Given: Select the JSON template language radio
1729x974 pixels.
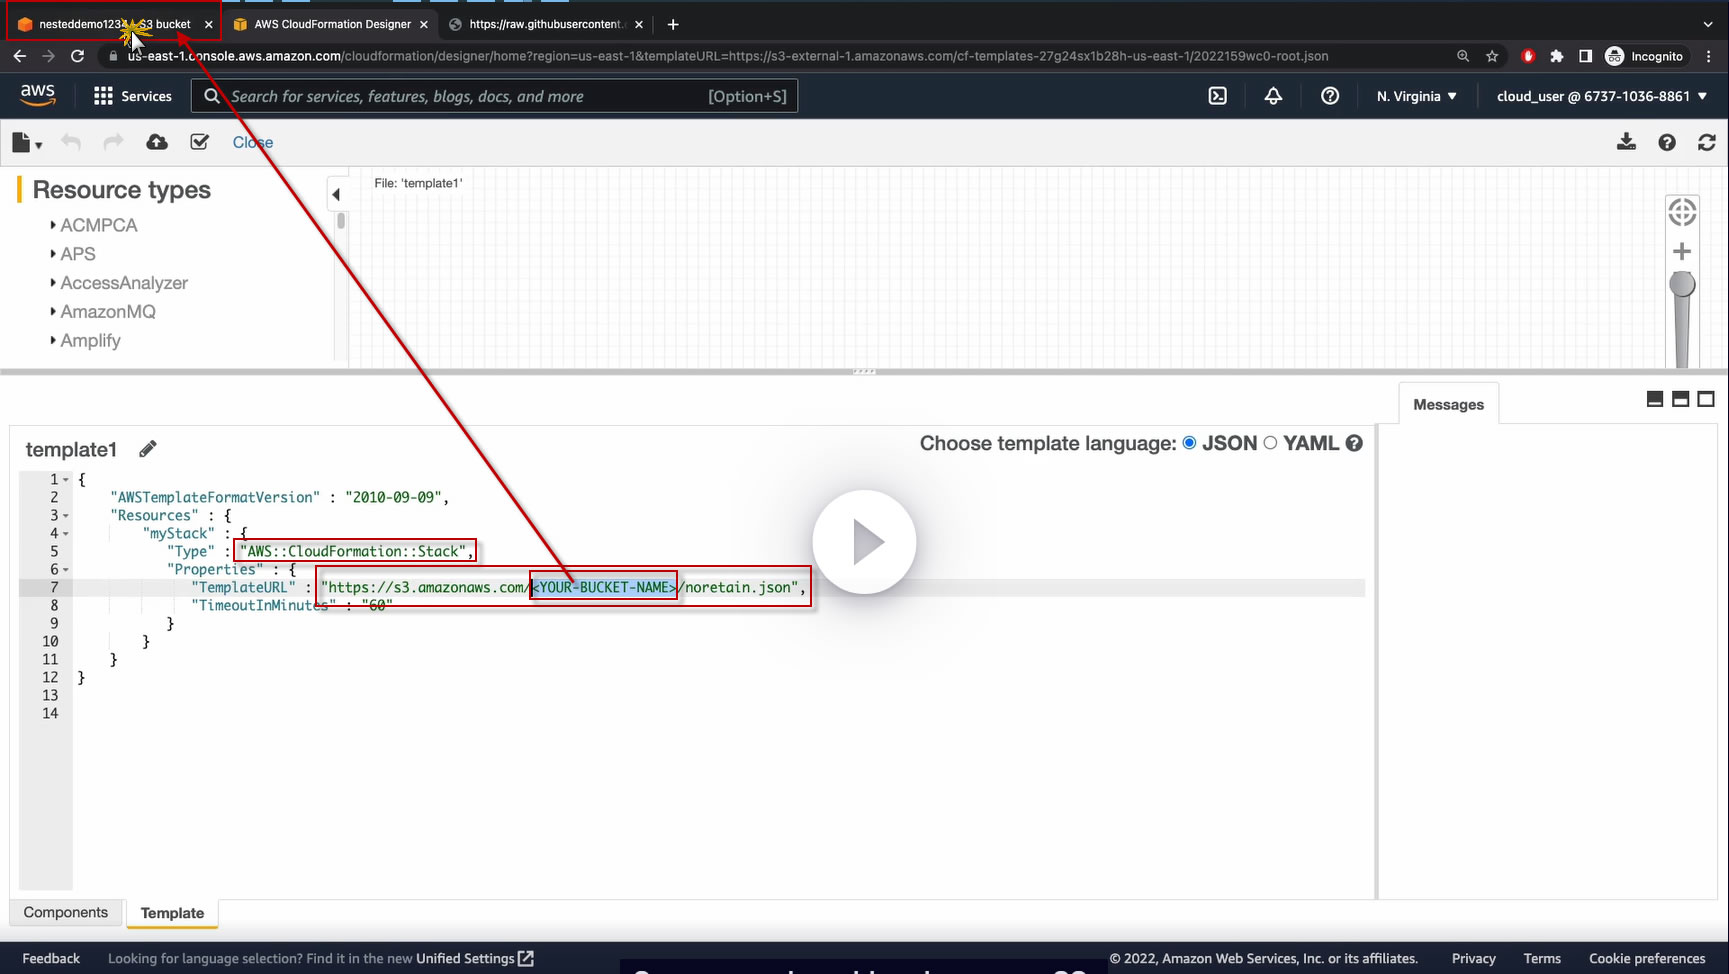Looking at the screenshot, I should point(1190,443).
